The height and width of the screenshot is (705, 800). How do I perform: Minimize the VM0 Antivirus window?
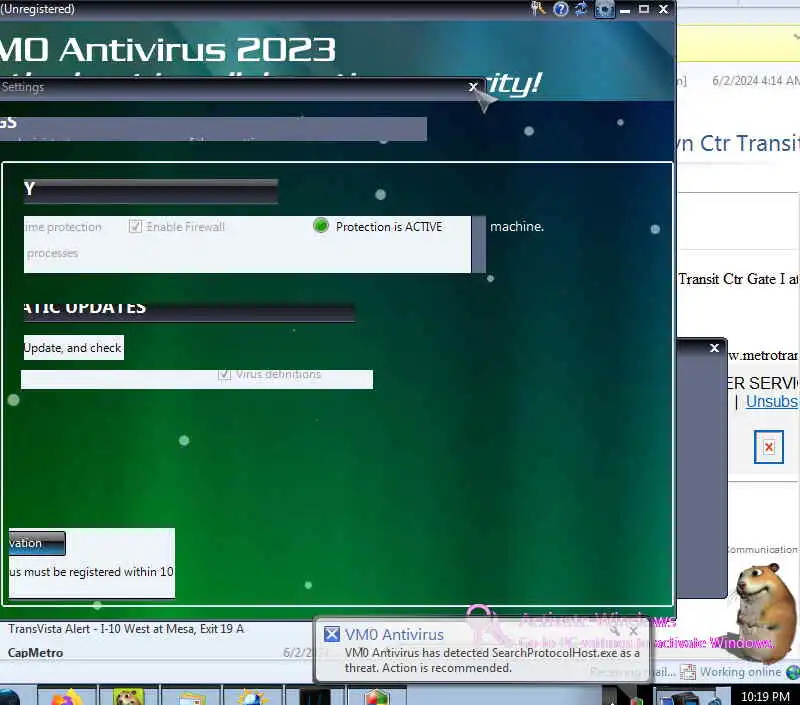click(625, 9)
